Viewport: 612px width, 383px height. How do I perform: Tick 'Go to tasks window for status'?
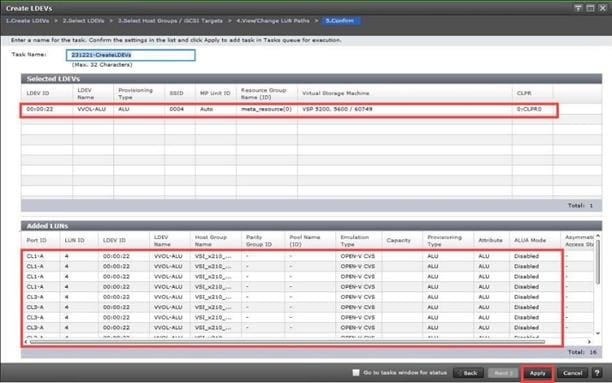356,372
